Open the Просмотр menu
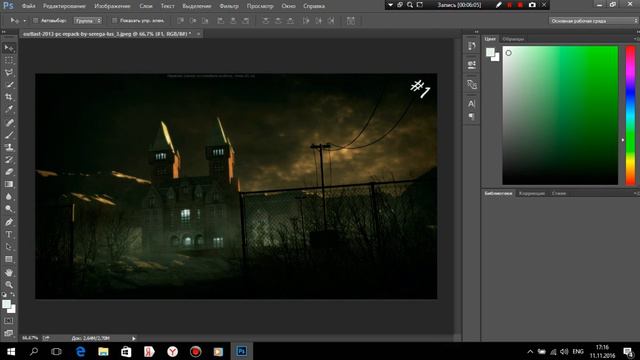The image size is (640, 360). coord(260,6)
